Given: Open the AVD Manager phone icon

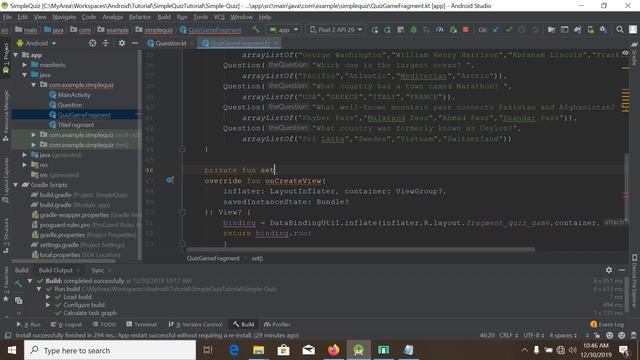Looking at the screenshot, I should [590, 29].
